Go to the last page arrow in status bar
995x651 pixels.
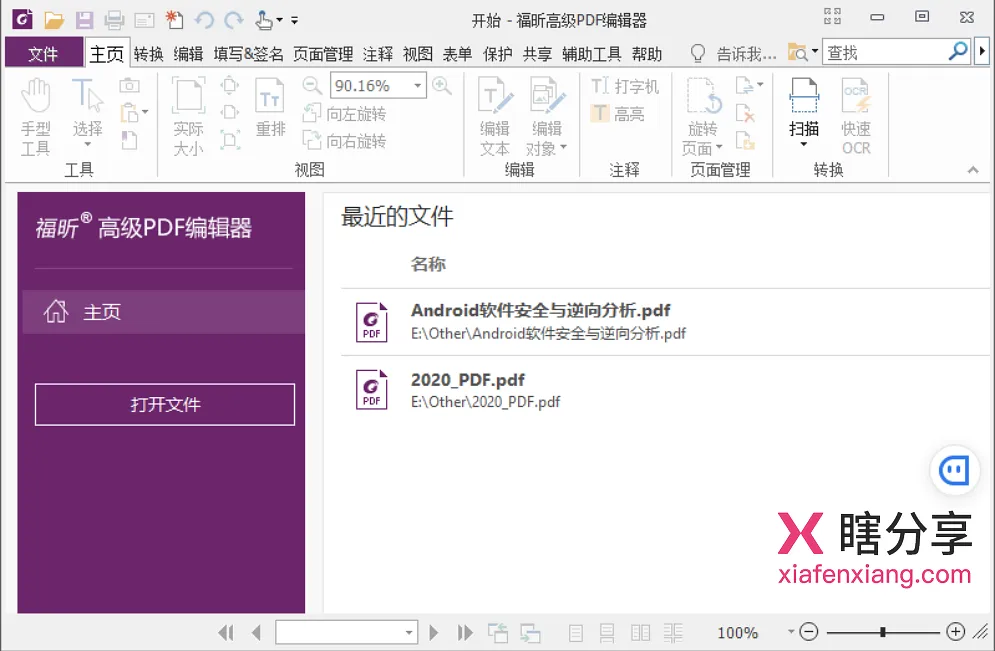click(465, 632)
